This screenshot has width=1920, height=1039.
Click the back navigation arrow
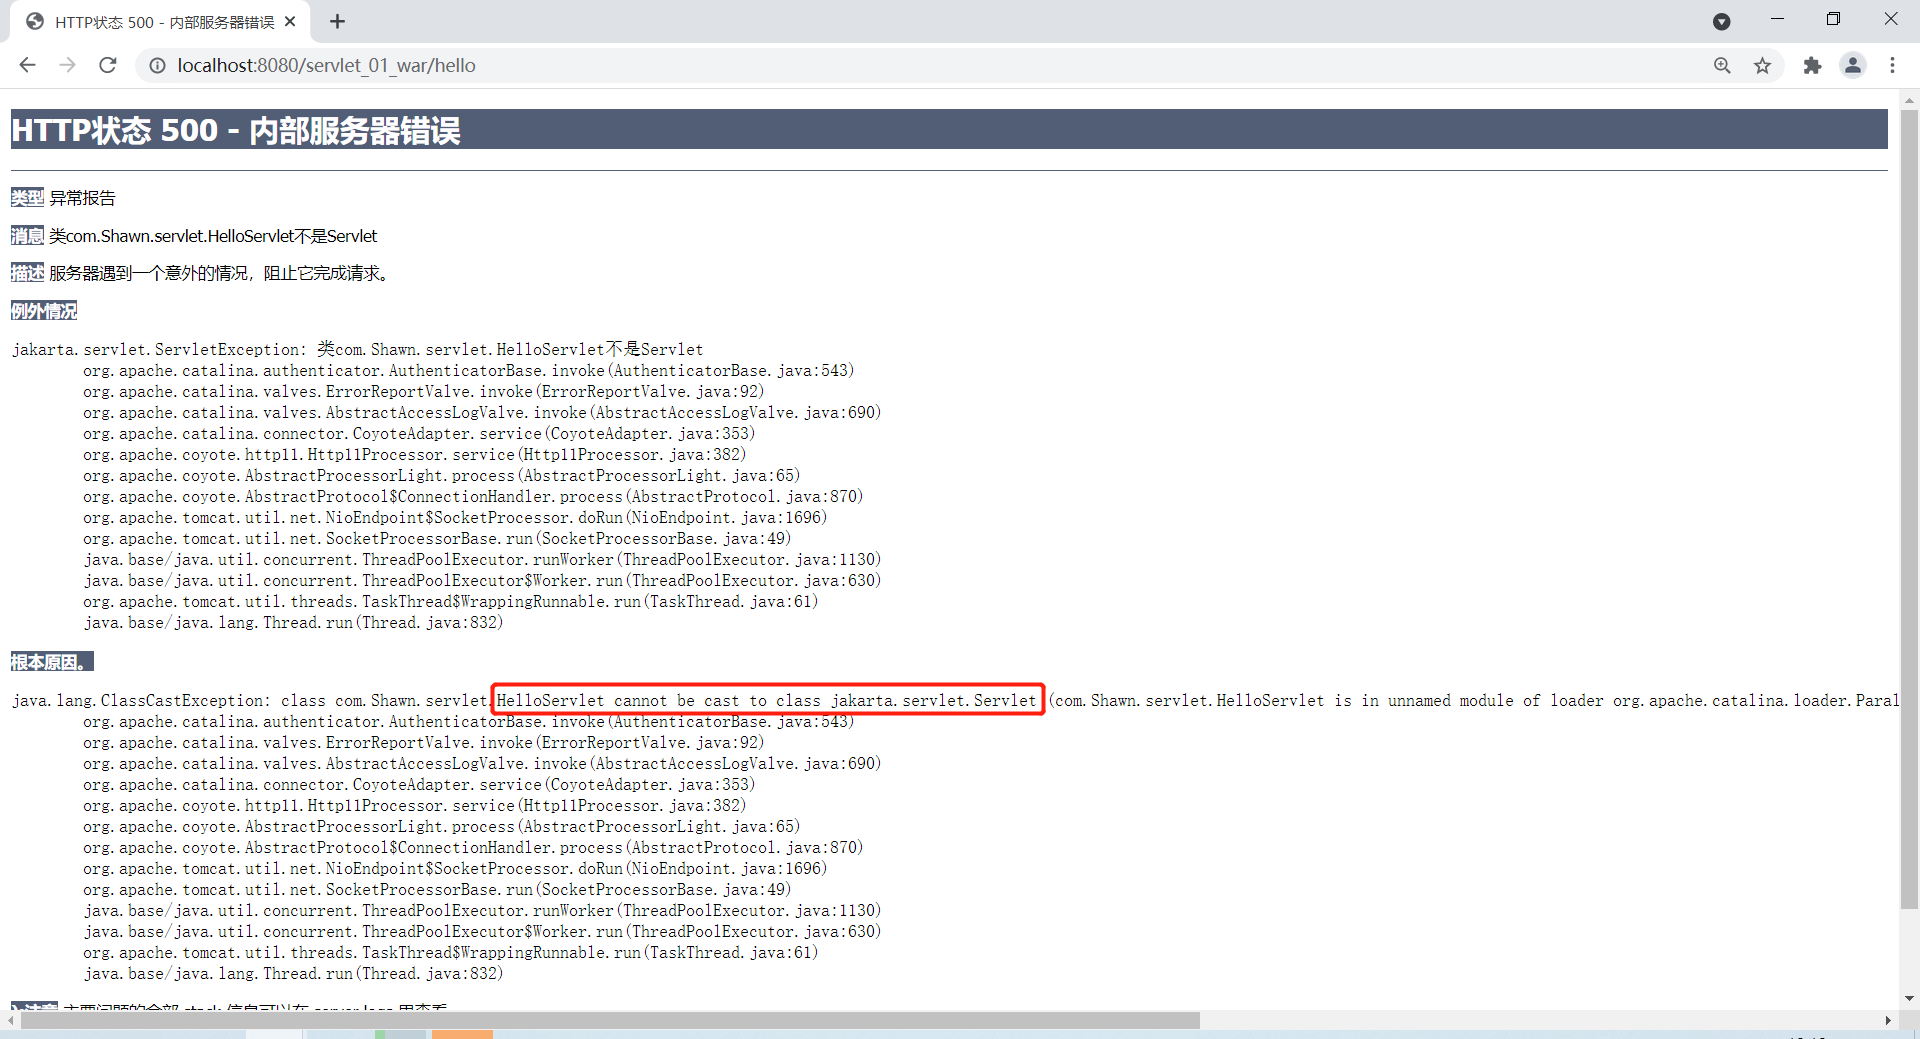pyautogui.click(x=27, y=65)
